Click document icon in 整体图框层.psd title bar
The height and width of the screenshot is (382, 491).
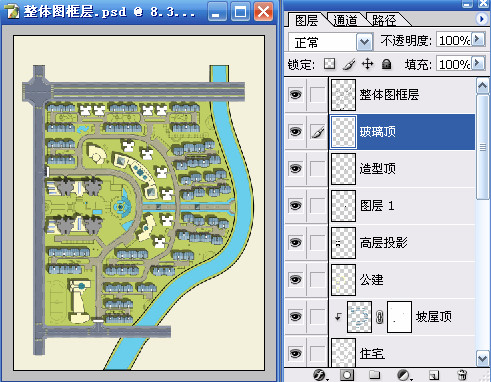point(12,12)
